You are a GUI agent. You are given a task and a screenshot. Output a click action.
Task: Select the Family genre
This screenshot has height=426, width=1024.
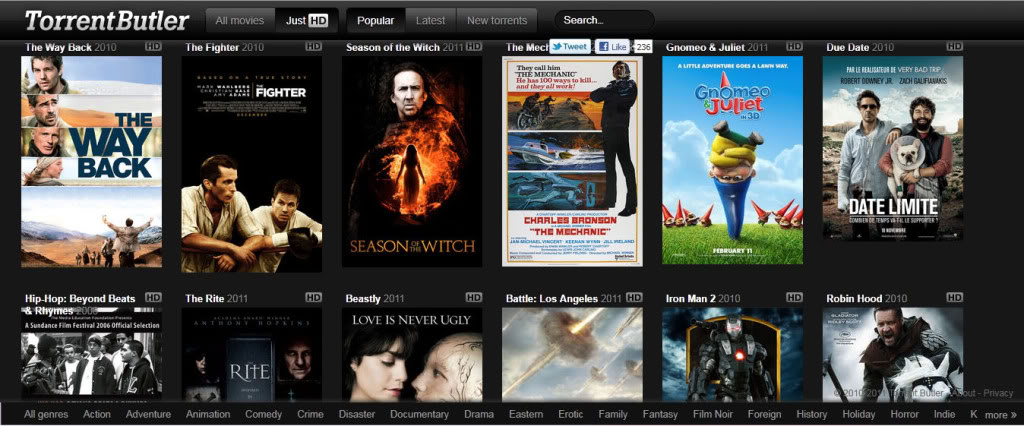coord(613,414)
